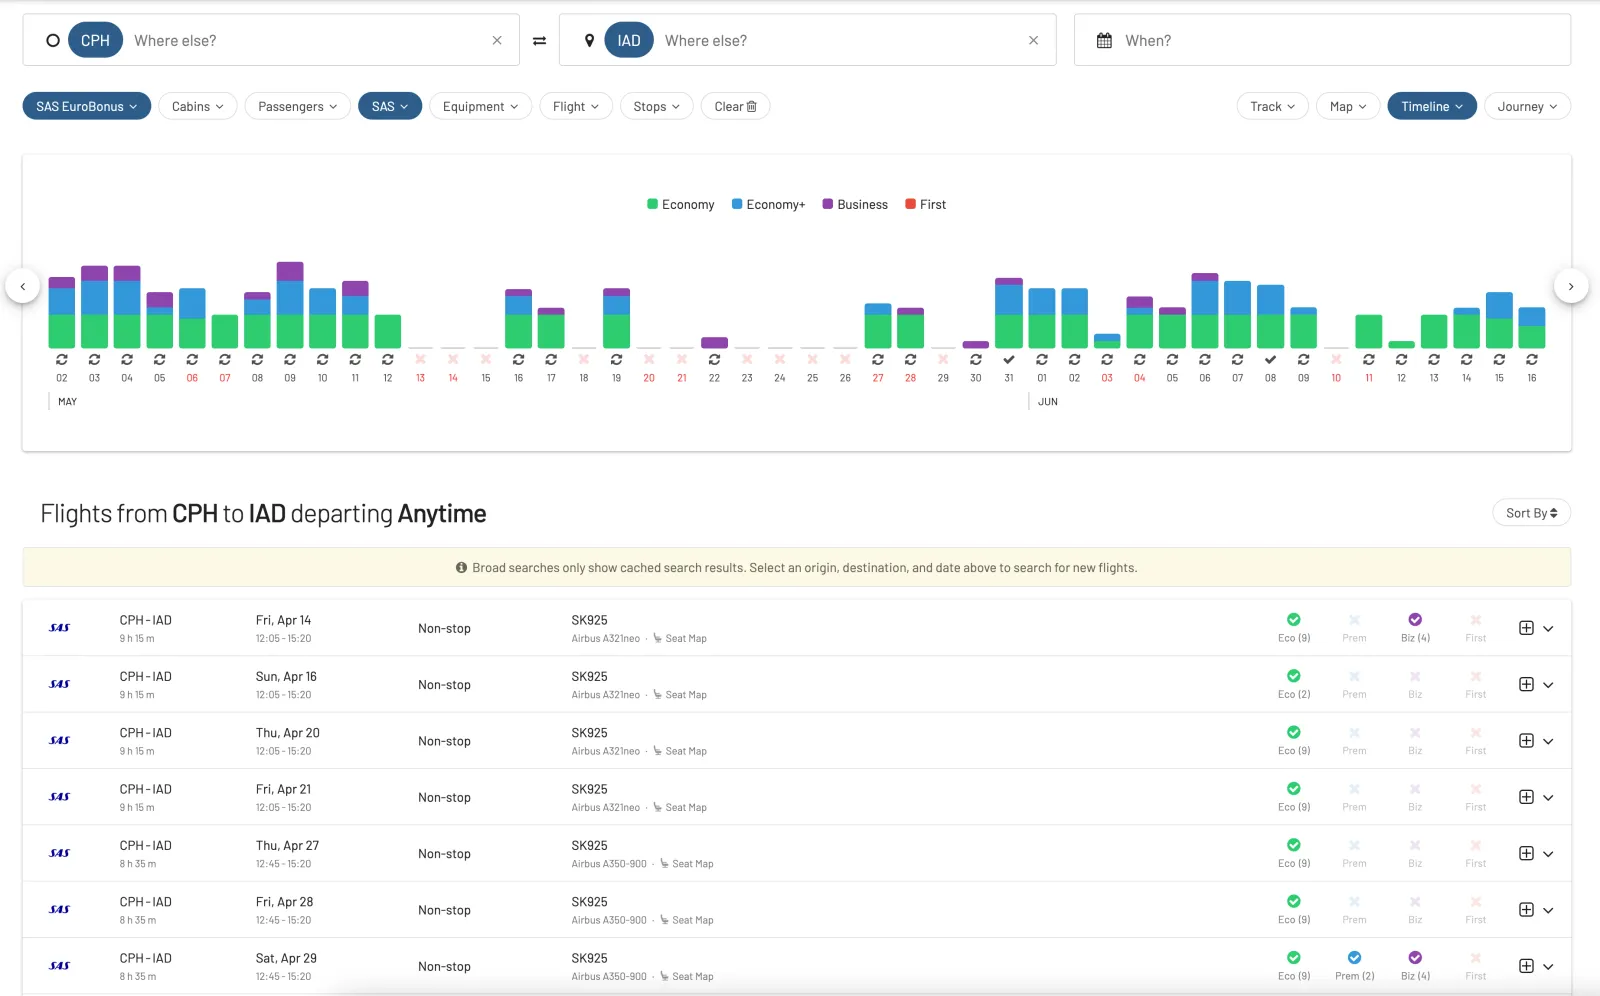
Task: Open Seat Map for Fri, Apr 14 flight
Action: pos(680,639)
